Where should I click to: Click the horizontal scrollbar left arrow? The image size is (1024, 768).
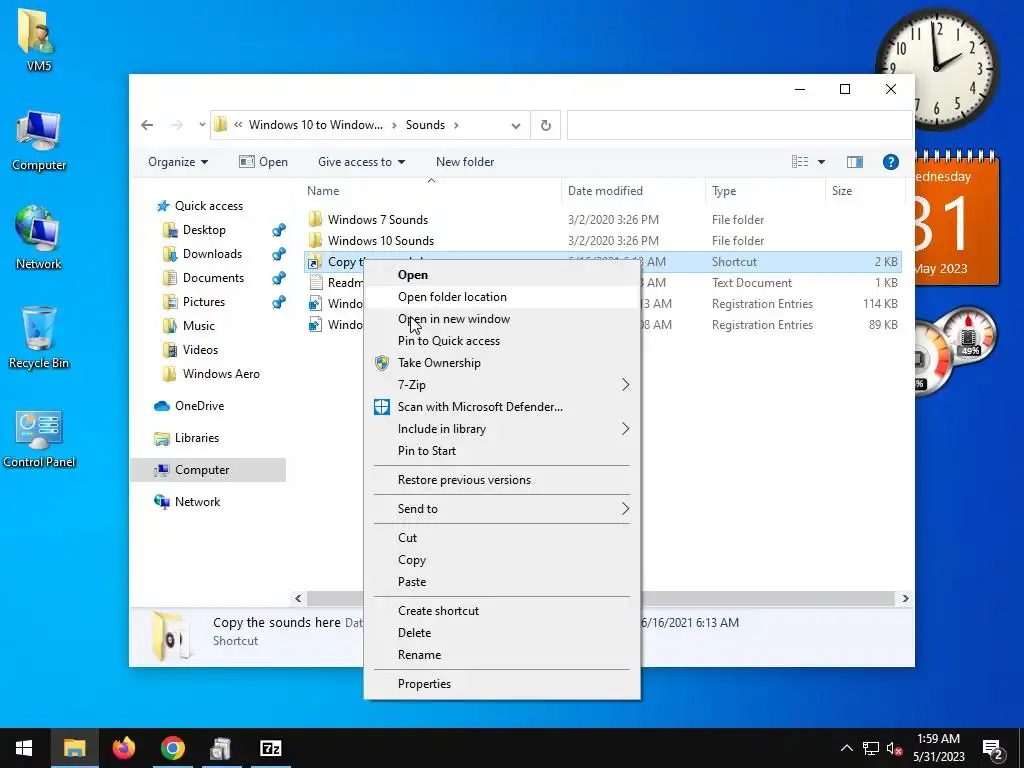298,598
